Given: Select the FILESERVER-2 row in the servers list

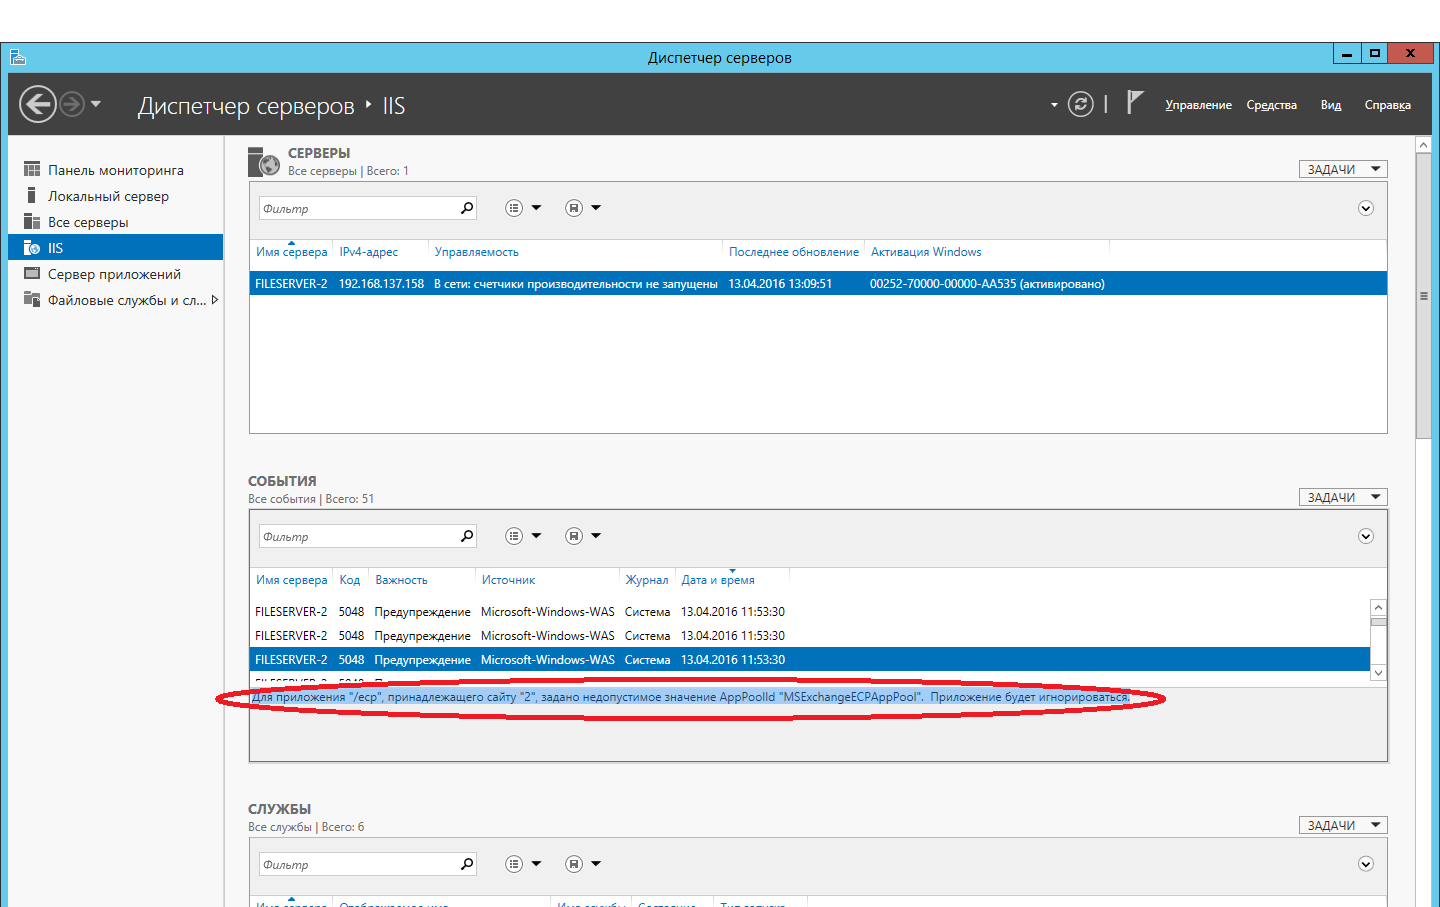Looking at the screenshot, I should click(x=818, y=284).
